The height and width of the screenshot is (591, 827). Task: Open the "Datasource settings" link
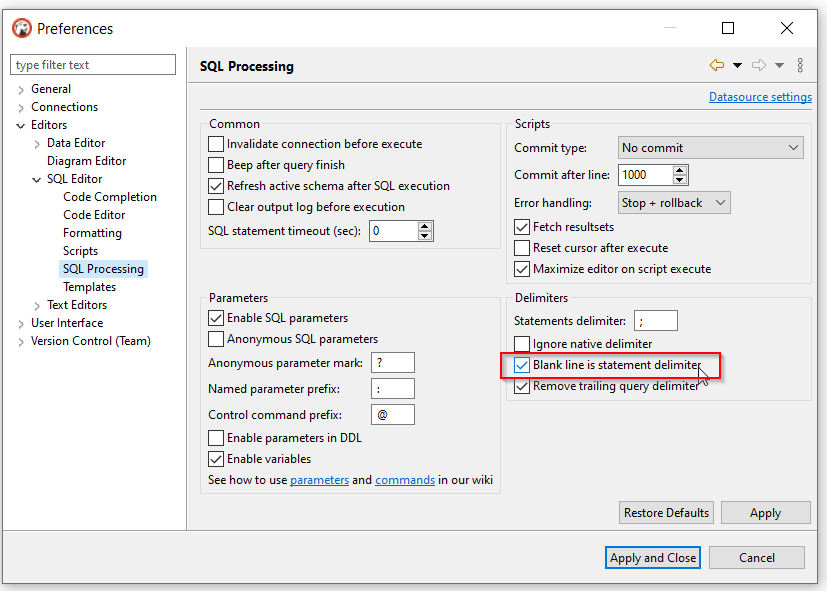point(763,96)
